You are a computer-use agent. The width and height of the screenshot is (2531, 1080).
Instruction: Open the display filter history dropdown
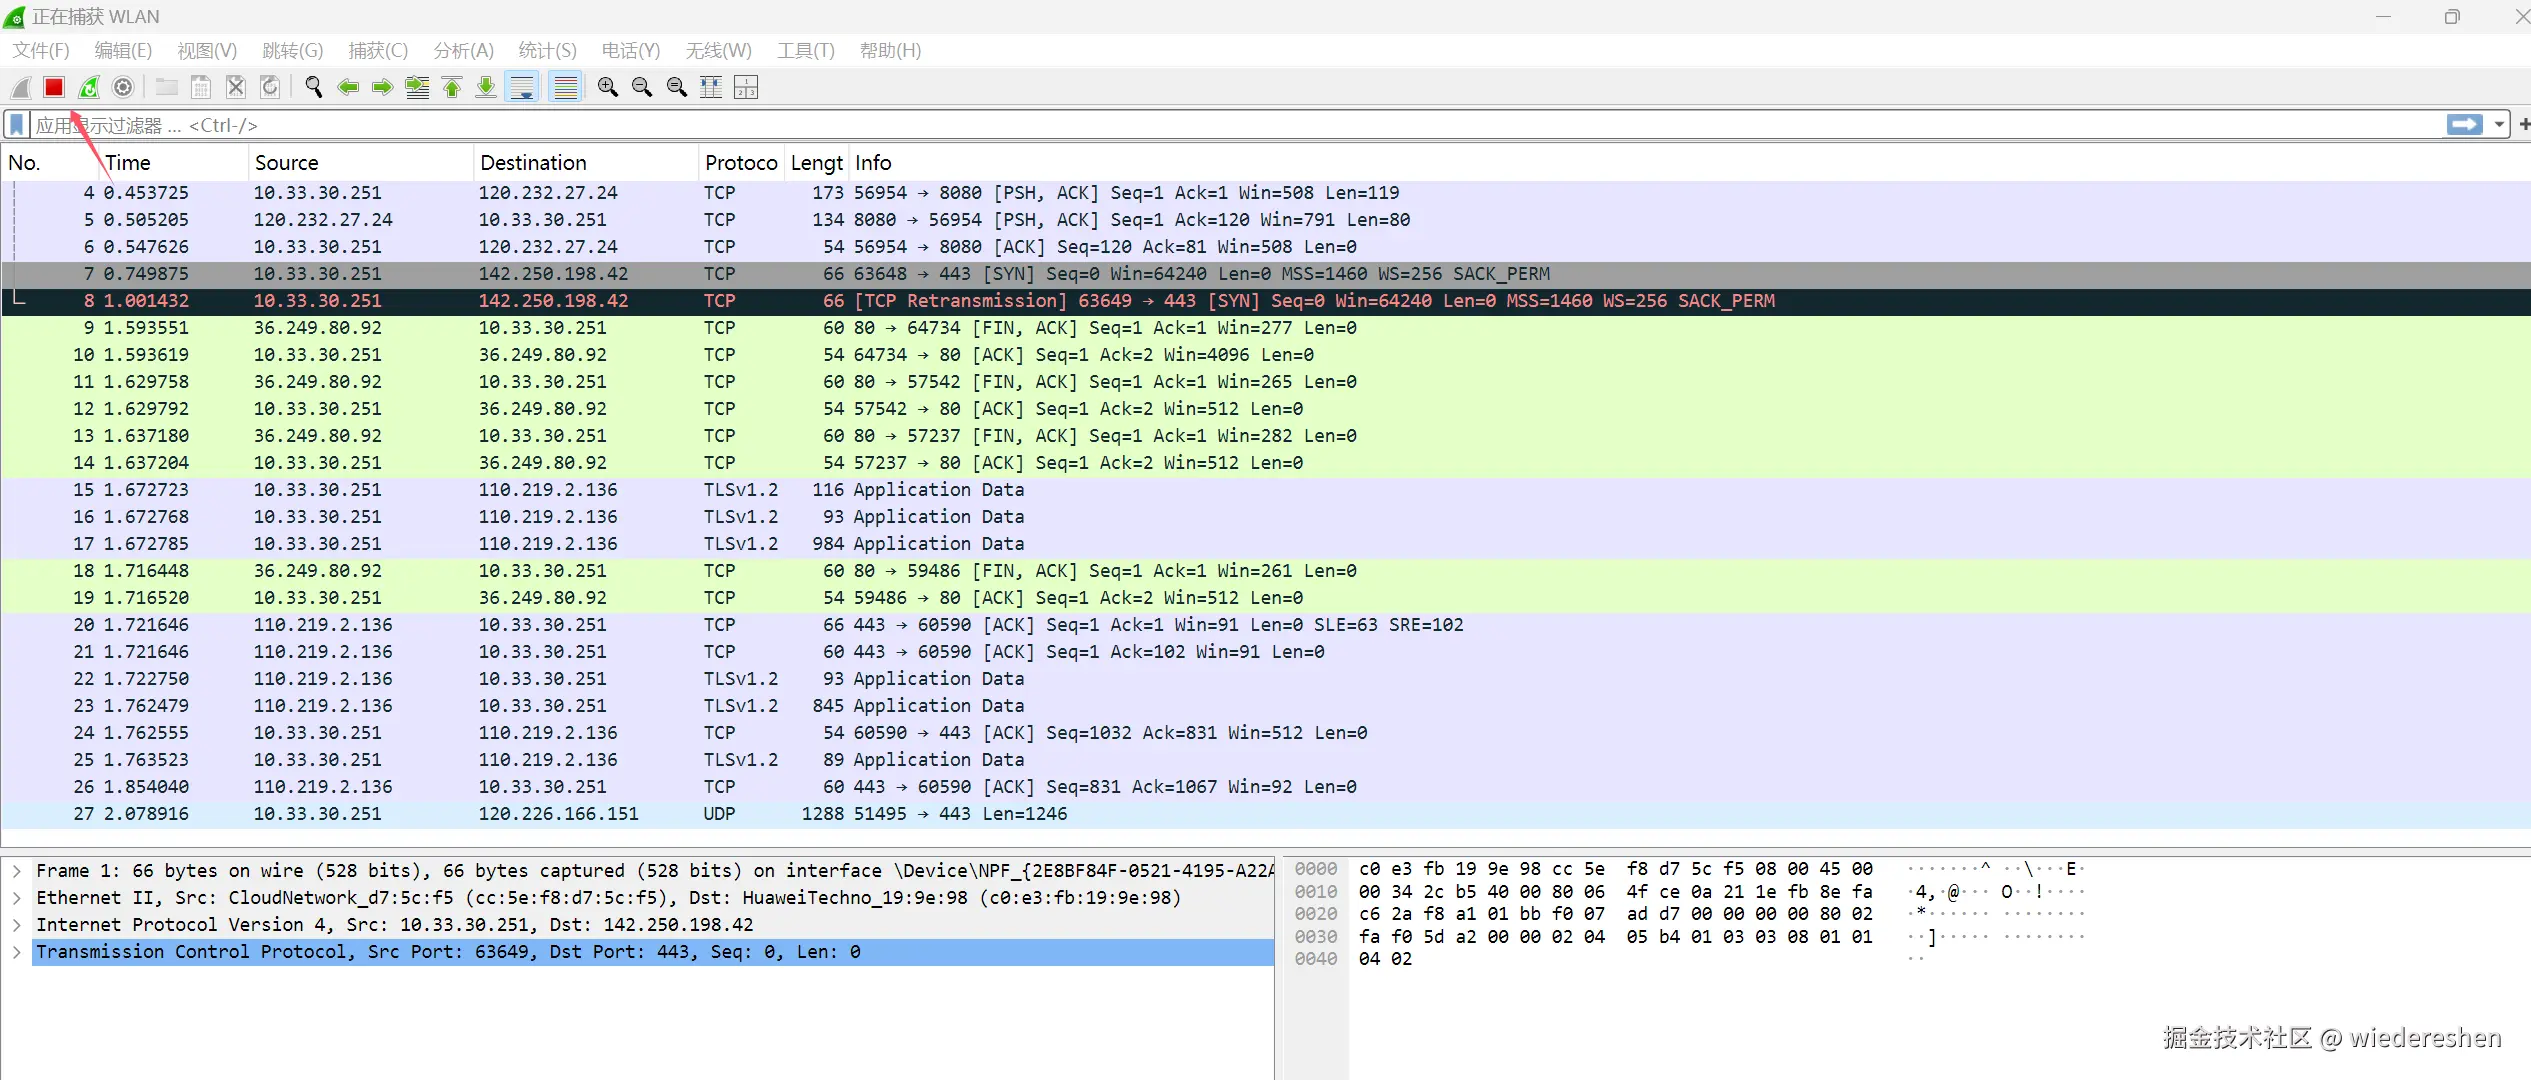coord(2499,125)
